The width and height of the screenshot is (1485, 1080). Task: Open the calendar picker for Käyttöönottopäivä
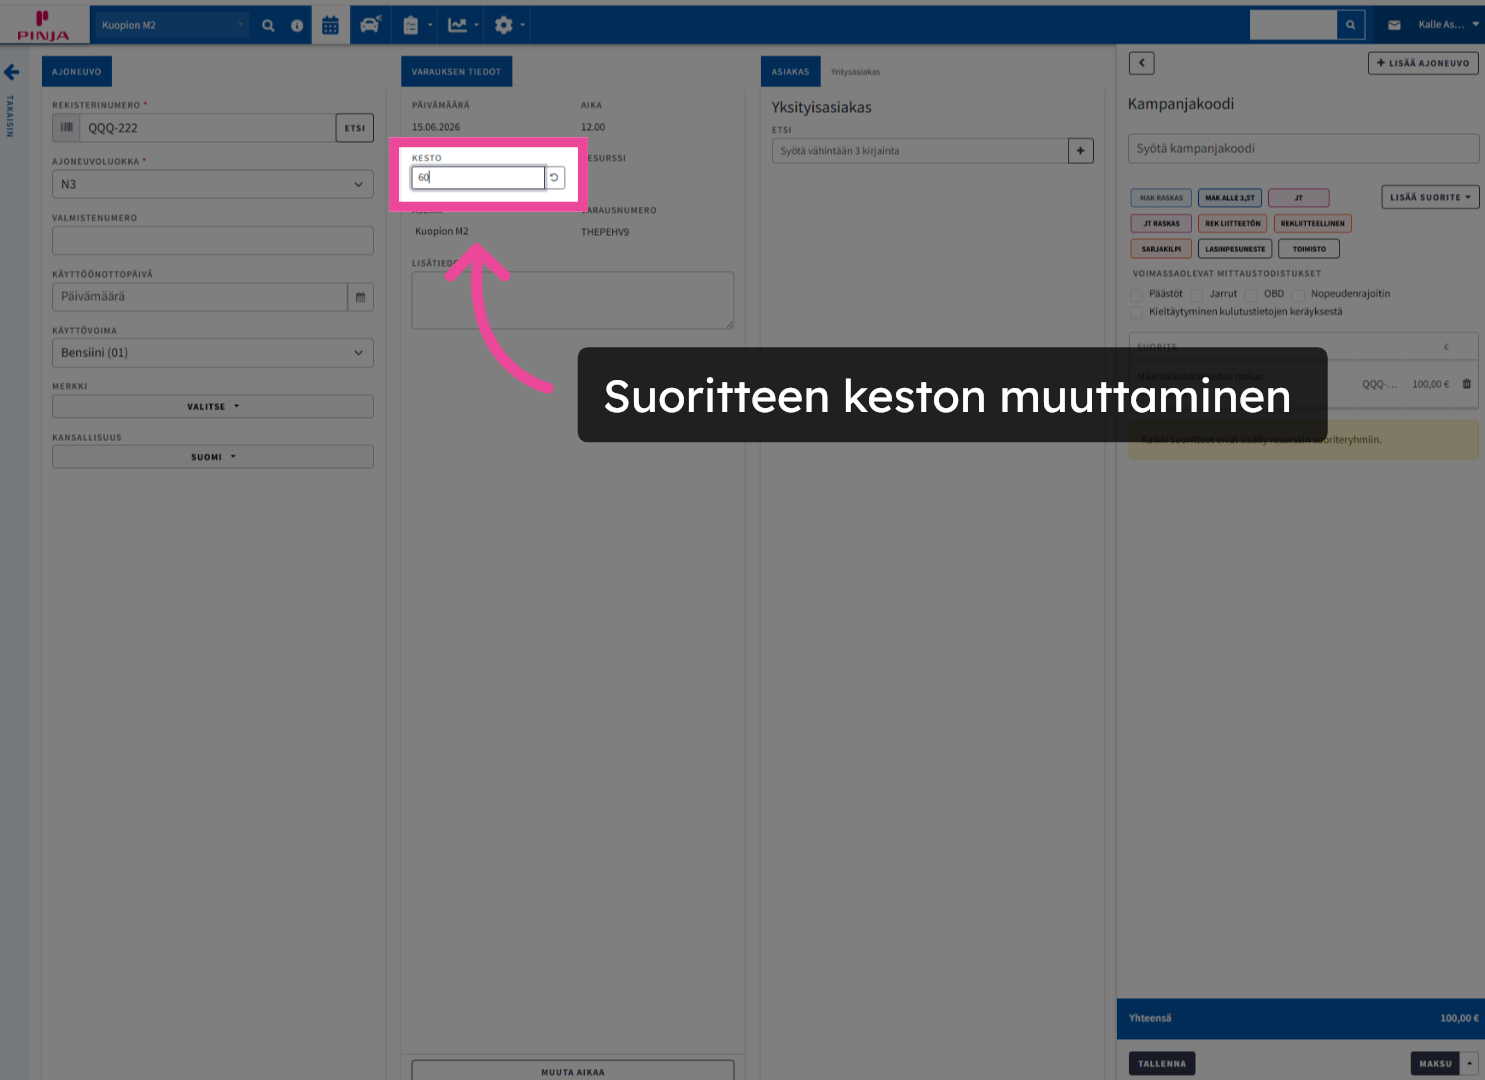pyautogui.click(x=360, y=297)
